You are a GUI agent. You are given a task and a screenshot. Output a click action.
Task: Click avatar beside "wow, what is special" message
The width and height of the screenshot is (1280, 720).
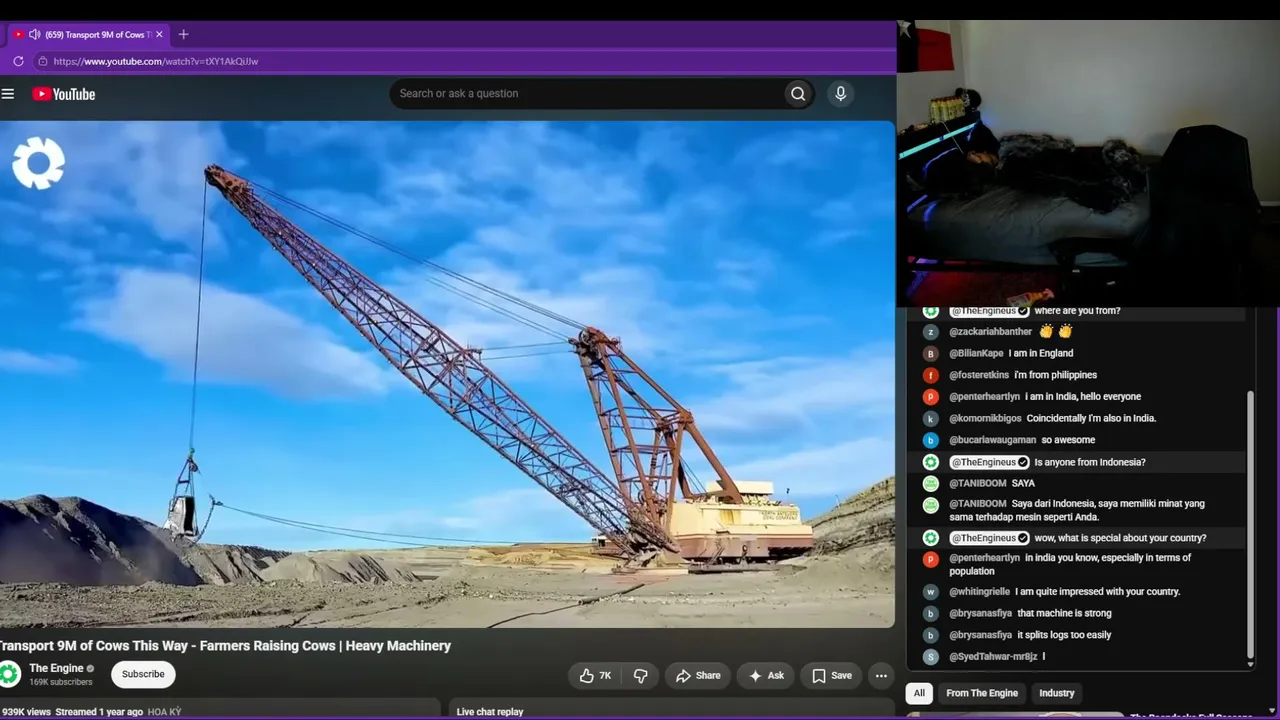coord(930,538)
